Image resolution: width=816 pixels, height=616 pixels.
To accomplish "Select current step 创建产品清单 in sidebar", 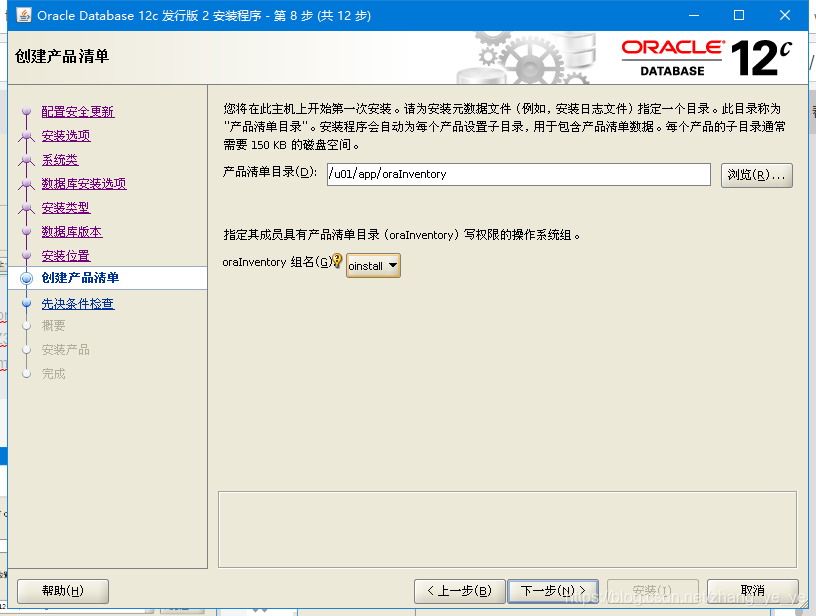I will pyautogui.click(x=107, y=278).
